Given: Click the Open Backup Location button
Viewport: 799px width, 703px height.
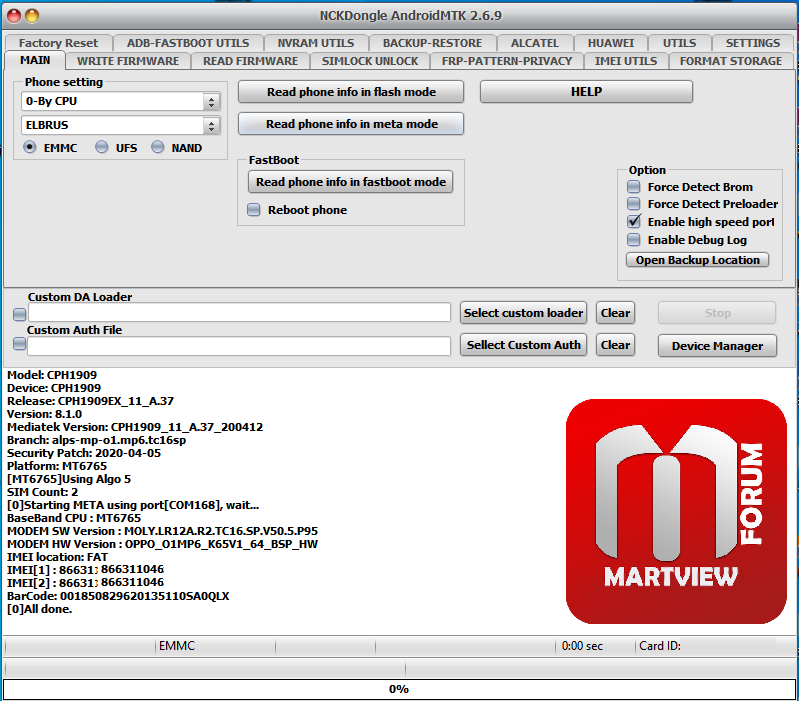Looking at the screenshot, I should (x=698, y=260).
